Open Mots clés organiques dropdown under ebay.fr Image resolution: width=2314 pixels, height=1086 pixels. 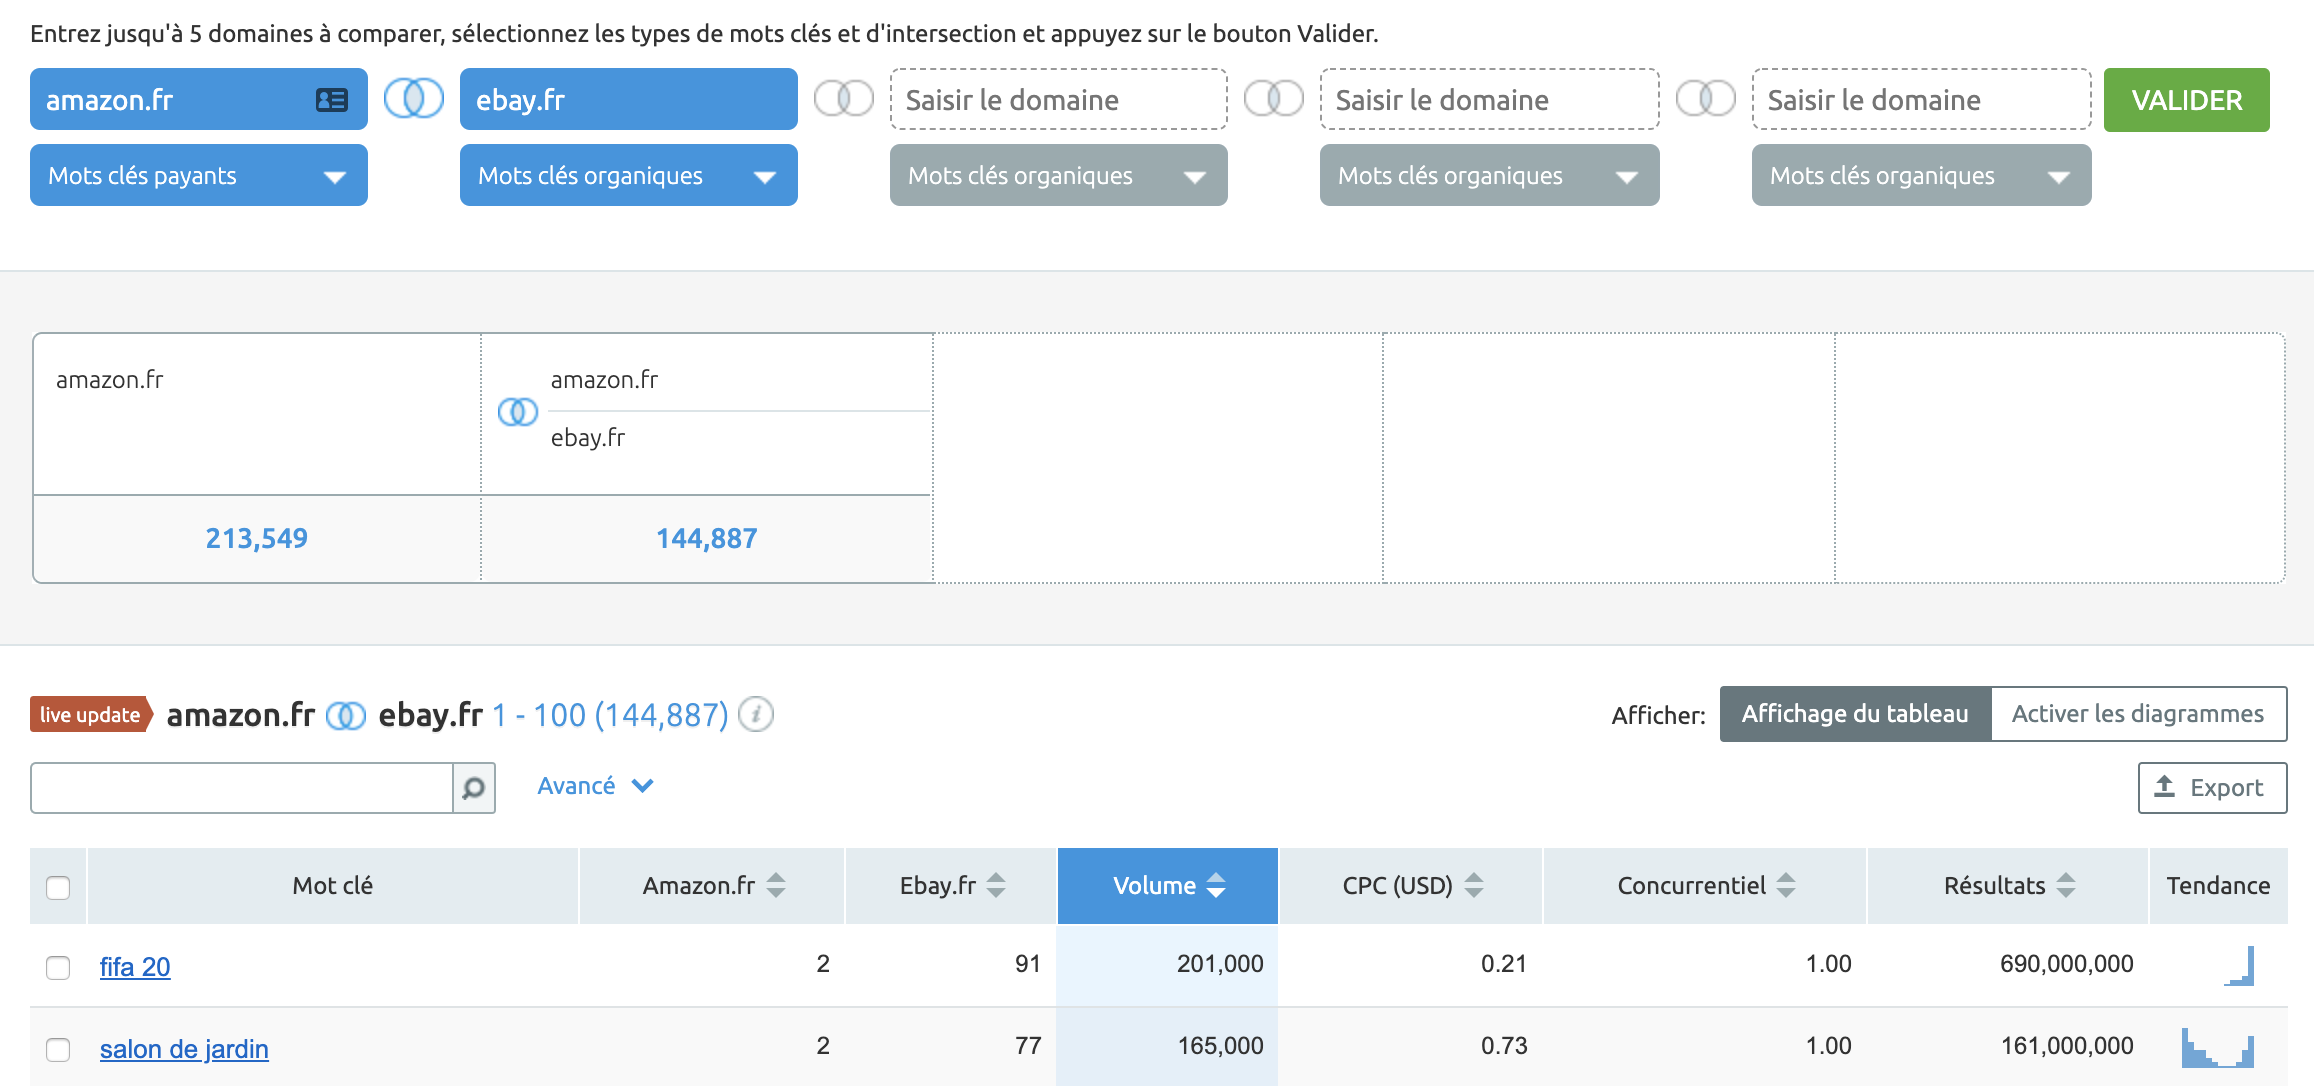pyautogui.click(x=629, y=175)
